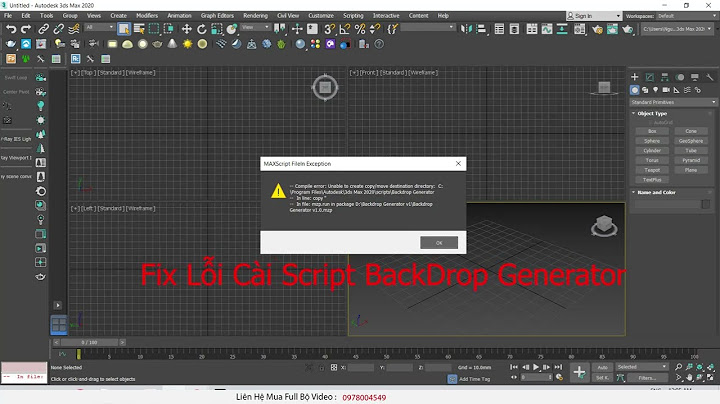
Task: Click the Teapot primitive button
Action: 652,170
